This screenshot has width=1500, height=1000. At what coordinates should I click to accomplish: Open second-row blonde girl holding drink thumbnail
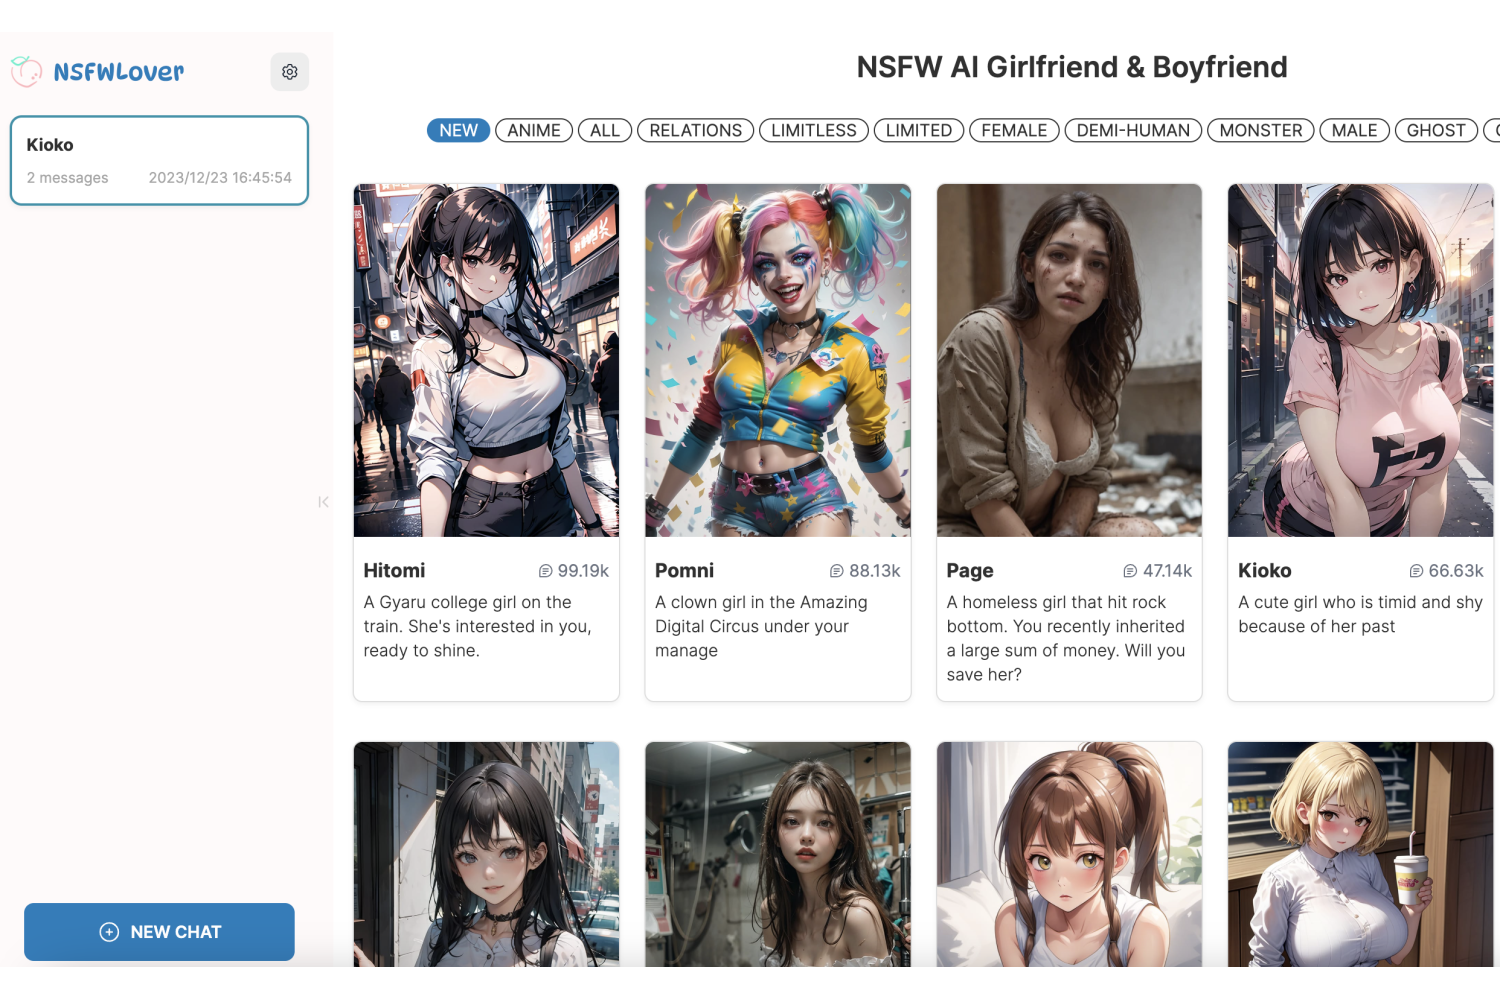(x=1361, y=854)
